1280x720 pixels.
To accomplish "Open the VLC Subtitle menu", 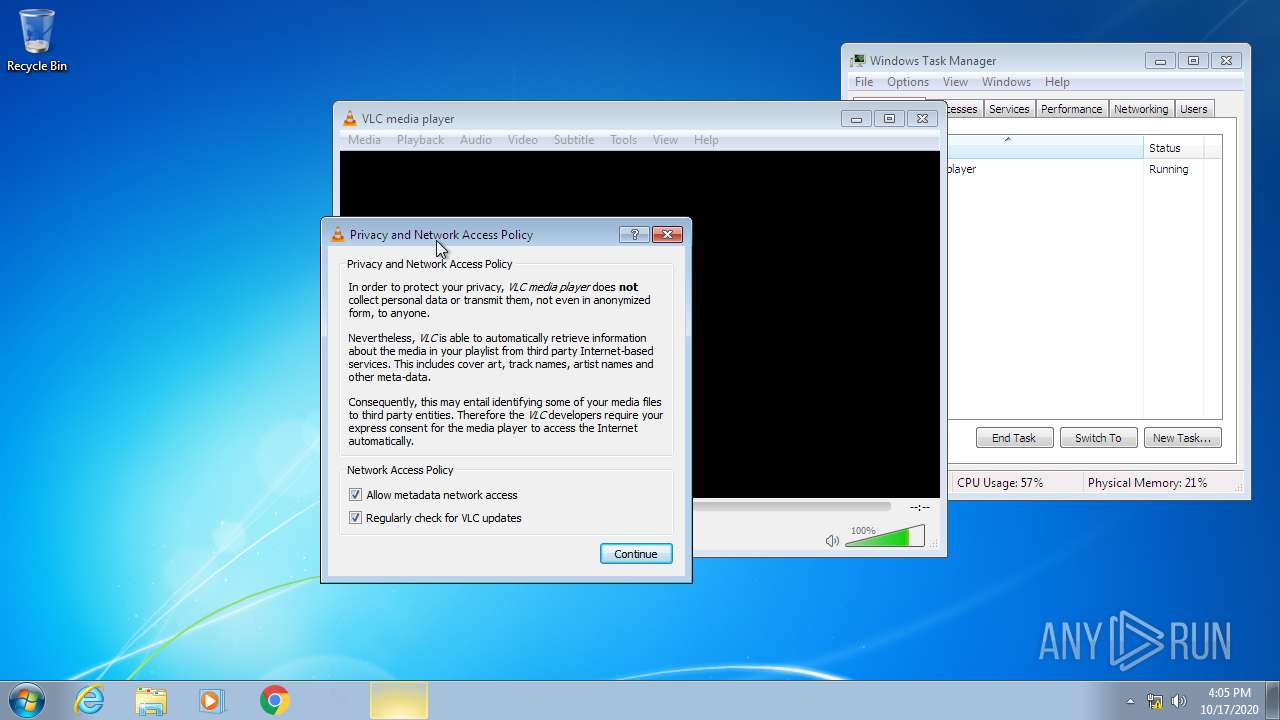I will pos(574,140).
